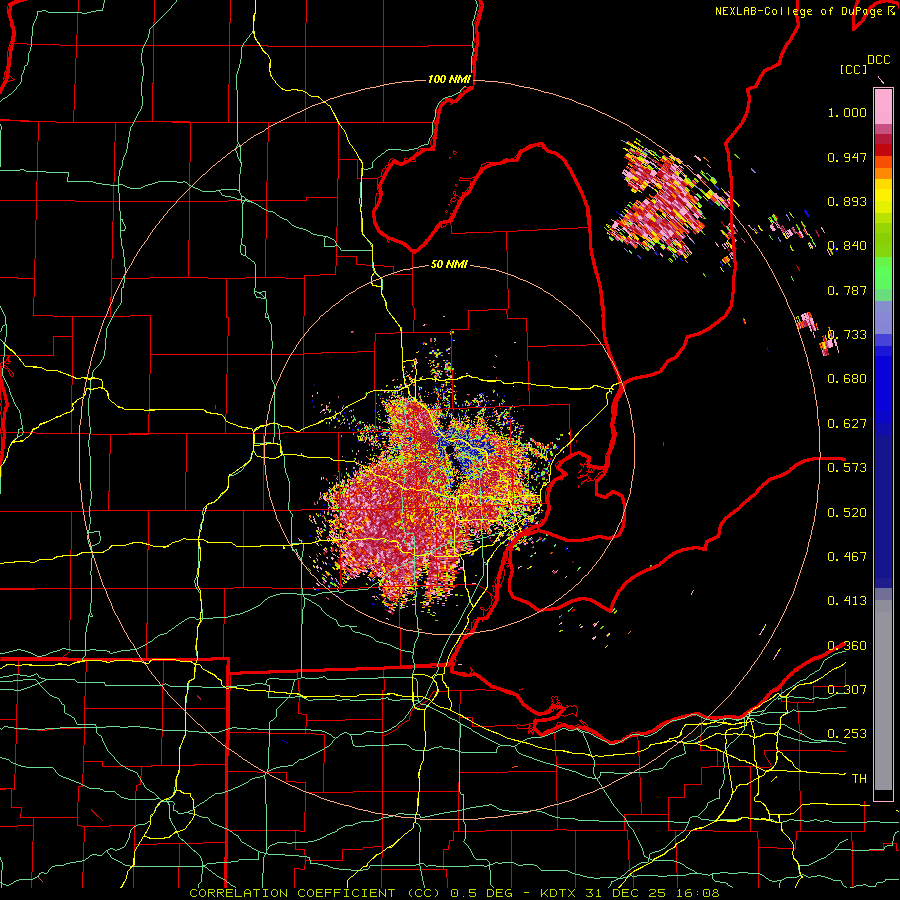Pick the bright green segment of the color bar

click(883, 273)
